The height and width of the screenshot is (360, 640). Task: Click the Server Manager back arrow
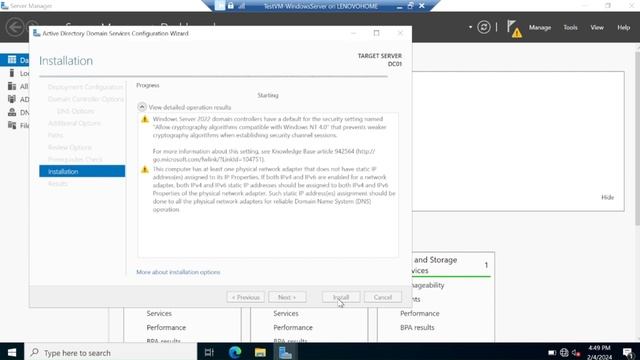[15, 27]
